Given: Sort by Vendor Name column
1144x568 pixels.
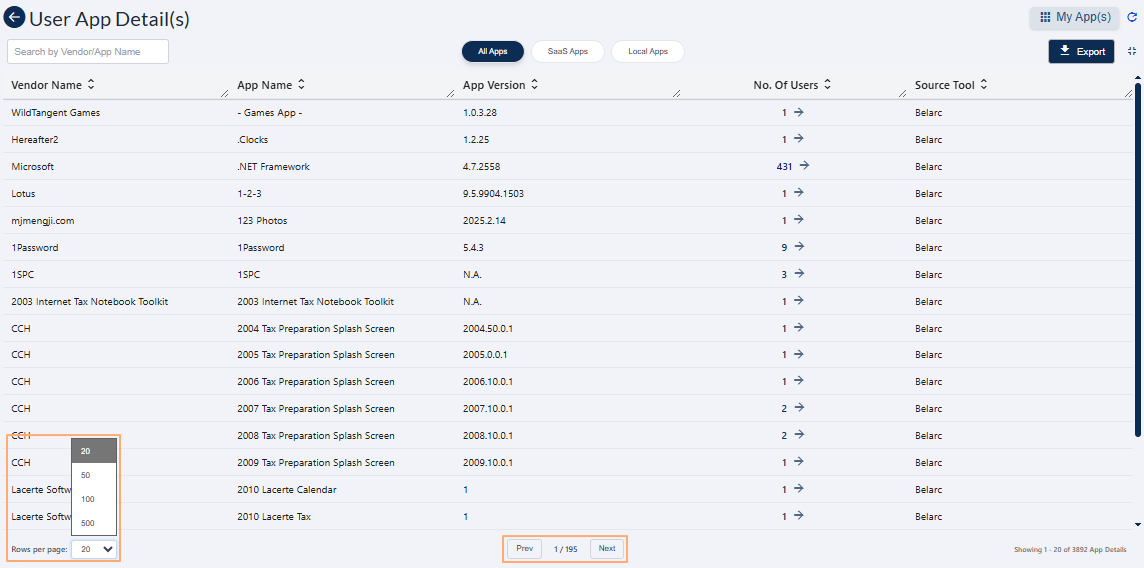Looking at the screenshot, I should click(90, 85).
